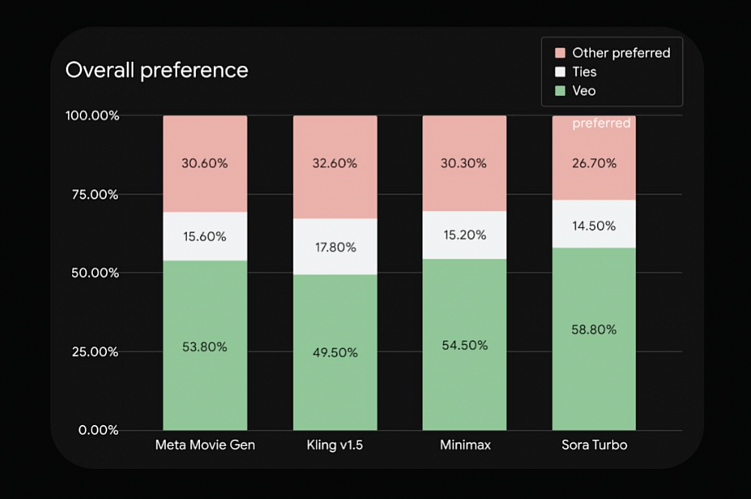The height and width of the screenshot is (499, 751).
Task: Select the Meta Movie Gen axis label
Action: [205, 444]
